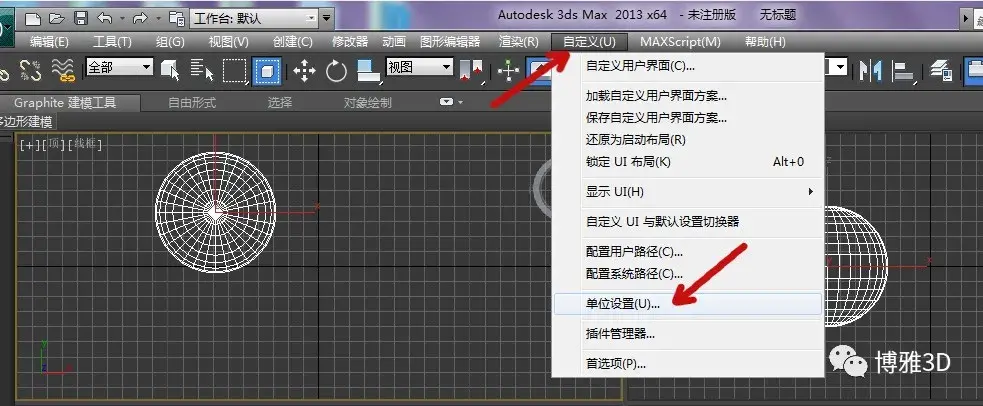983x406 pixels.
Task: Open the 工具(T) menu
Action: tap(112, 42)
